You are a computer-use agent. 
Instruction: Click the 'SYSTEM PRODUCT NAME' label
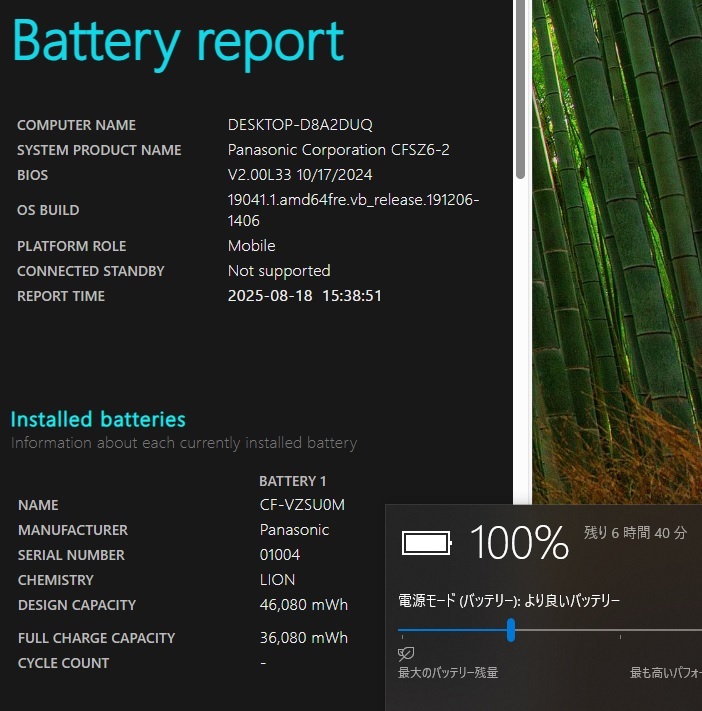tap(99, 150)
